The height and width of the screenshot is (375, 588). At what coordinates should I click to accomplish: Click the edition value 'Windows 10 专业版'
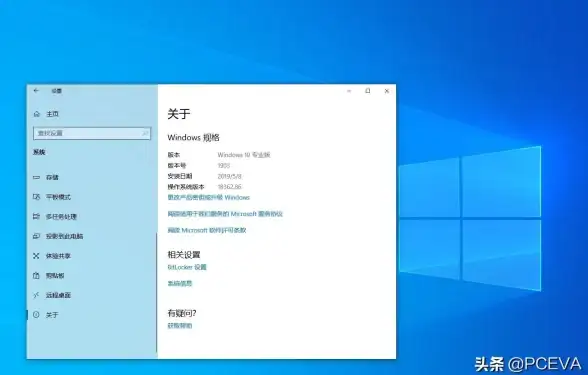244,155
